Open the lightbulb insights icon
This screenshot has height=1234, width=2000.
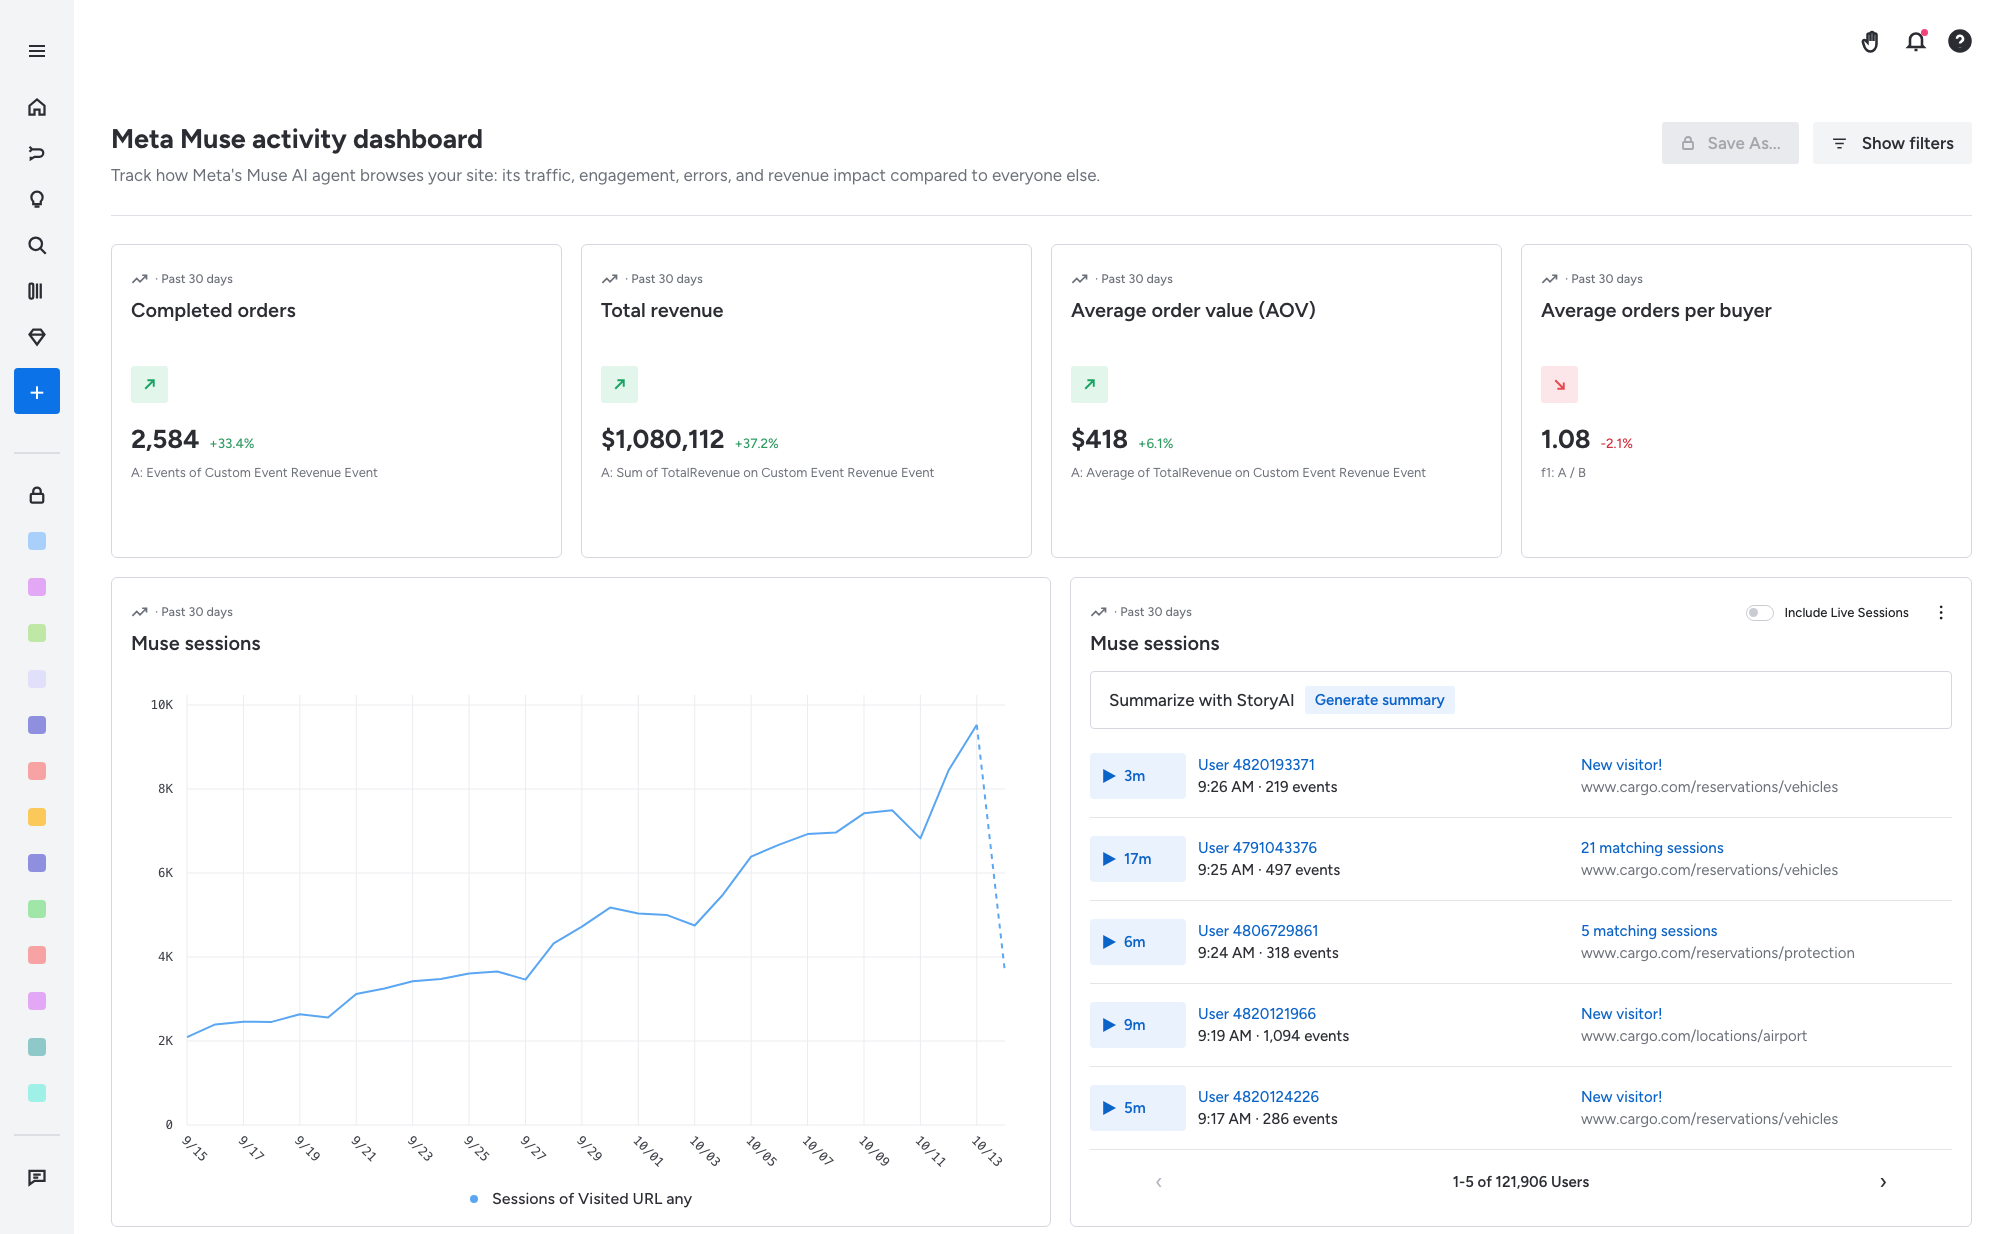tap(37, 199)
